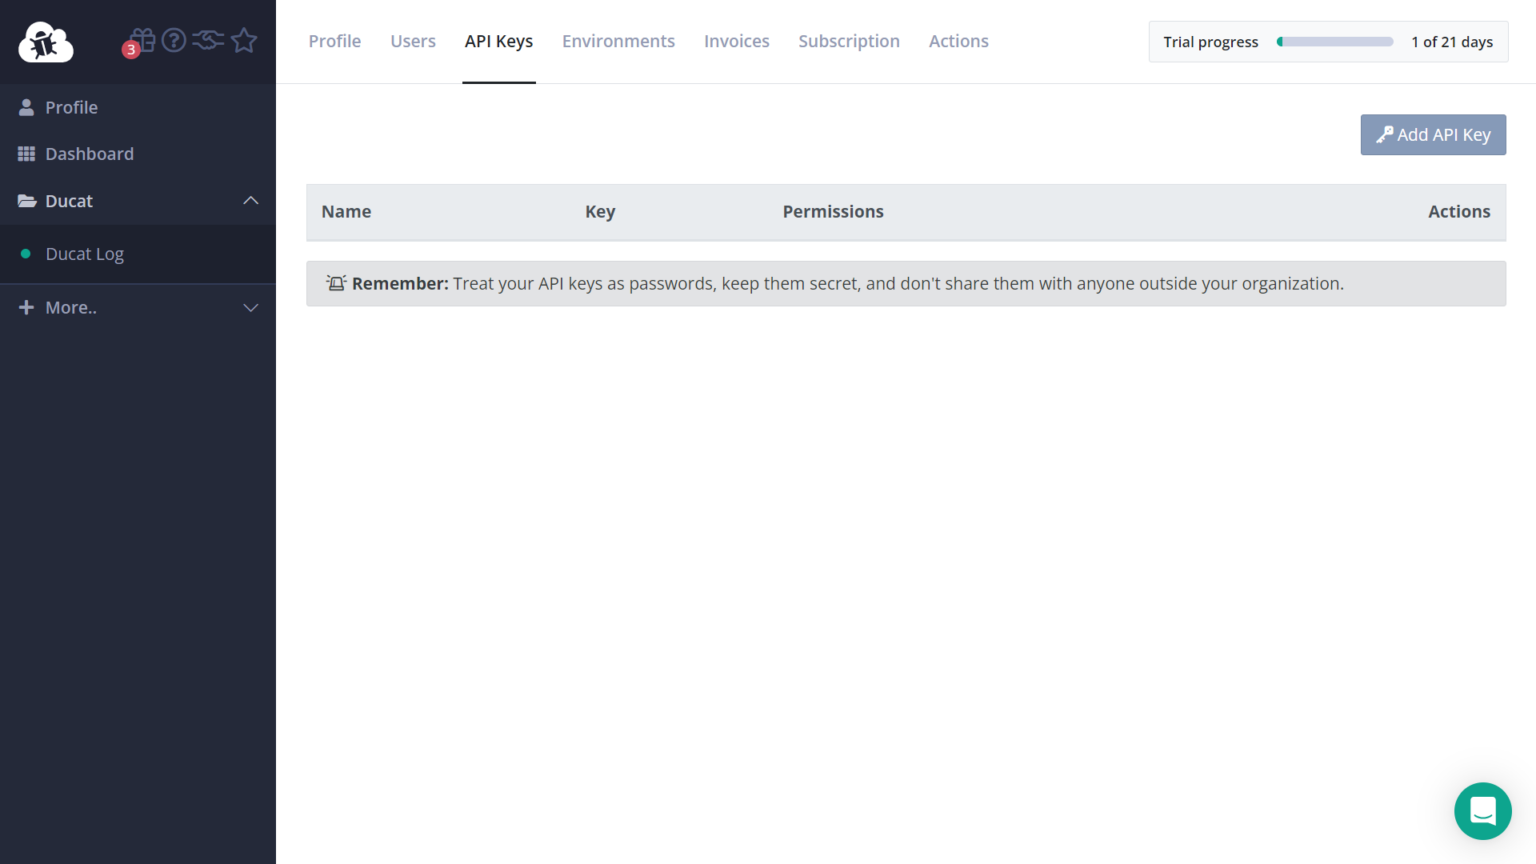Open the chat widget bubble
The width and height of the screenshot is (1536, 864).
1483,811
